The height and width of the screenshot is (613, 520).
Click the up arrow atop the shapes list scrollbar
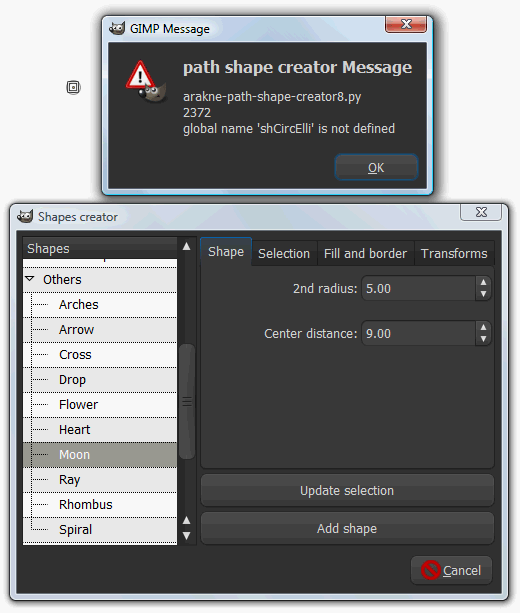point(186,246)
